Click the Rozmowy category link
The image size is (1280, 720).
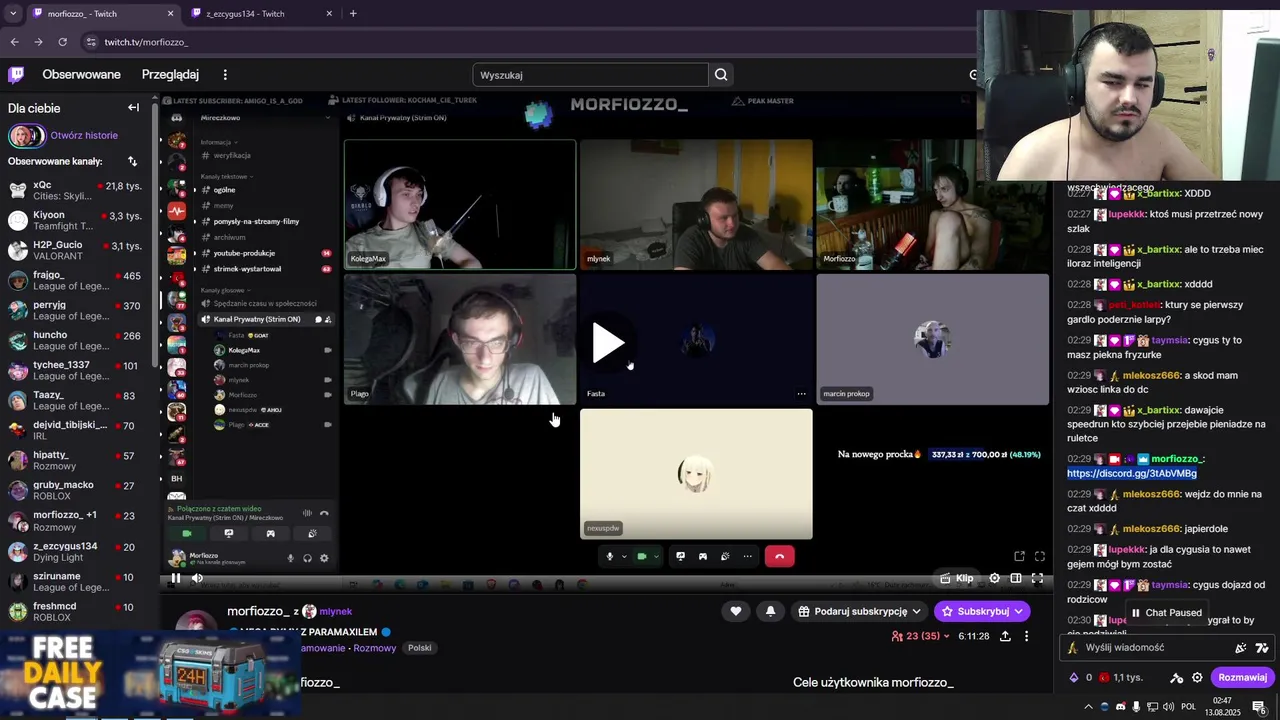point(375,648)
